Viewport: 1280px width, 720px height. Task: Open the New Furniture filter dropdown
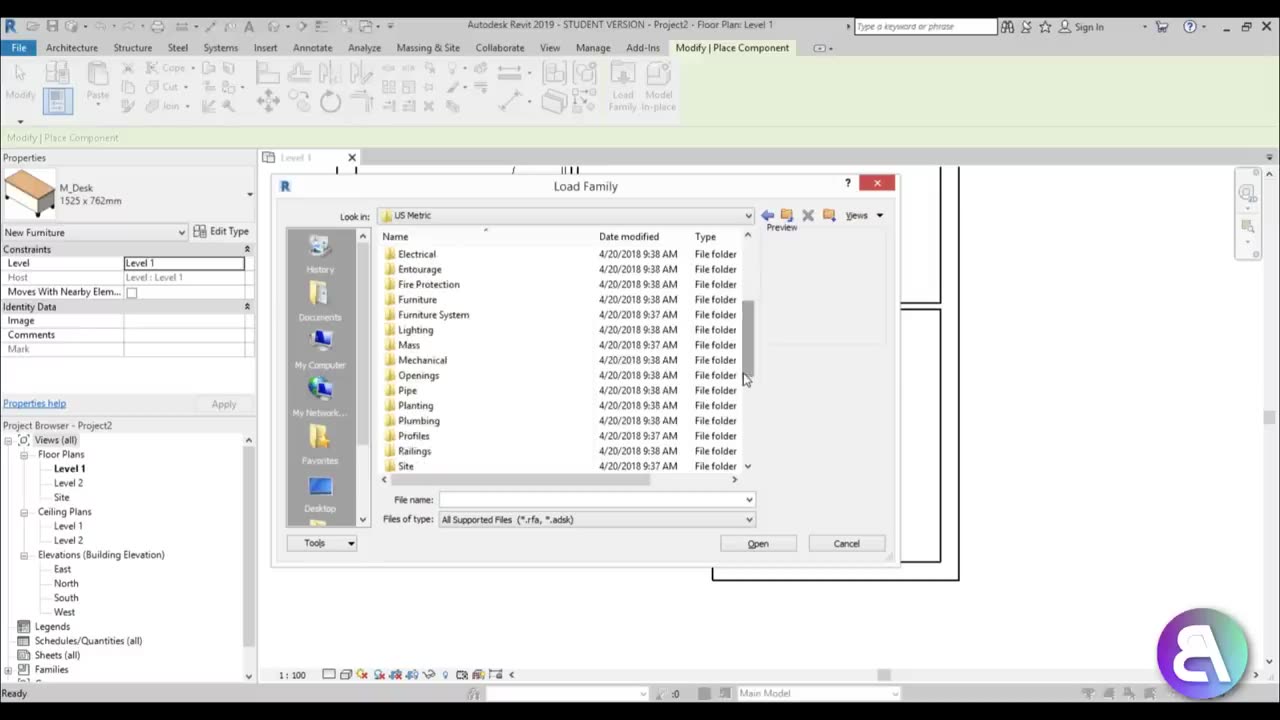181,232
